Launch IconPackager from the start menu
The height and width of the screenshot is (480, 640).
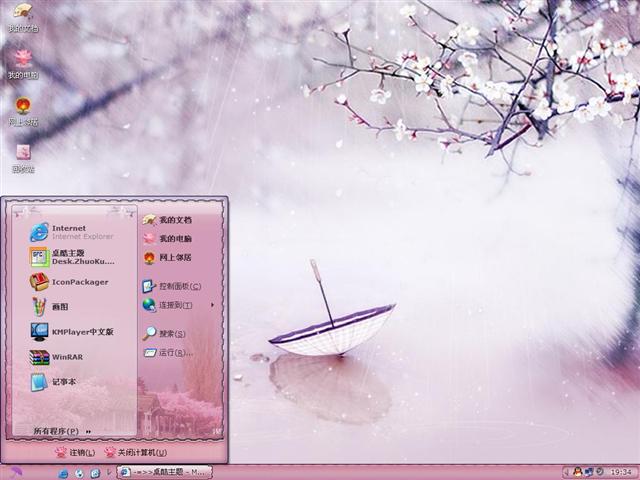tap(69, 282)
